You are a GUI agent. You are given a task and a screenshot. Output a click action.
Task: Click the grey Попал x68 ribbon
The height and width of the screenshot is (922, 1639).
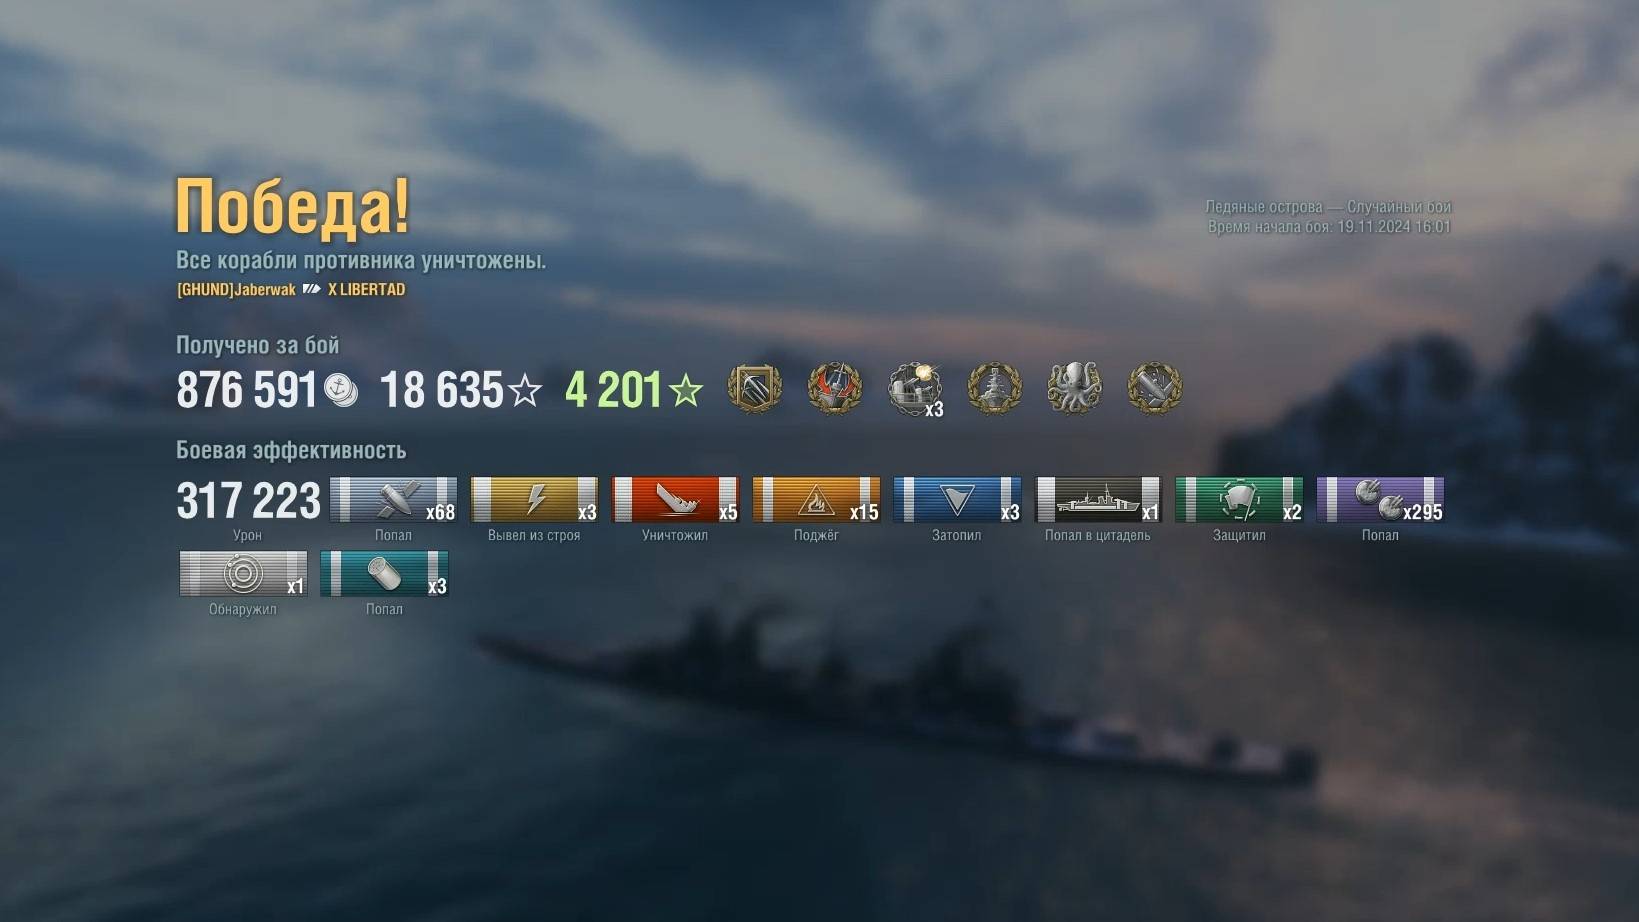[x=393, y=499]
